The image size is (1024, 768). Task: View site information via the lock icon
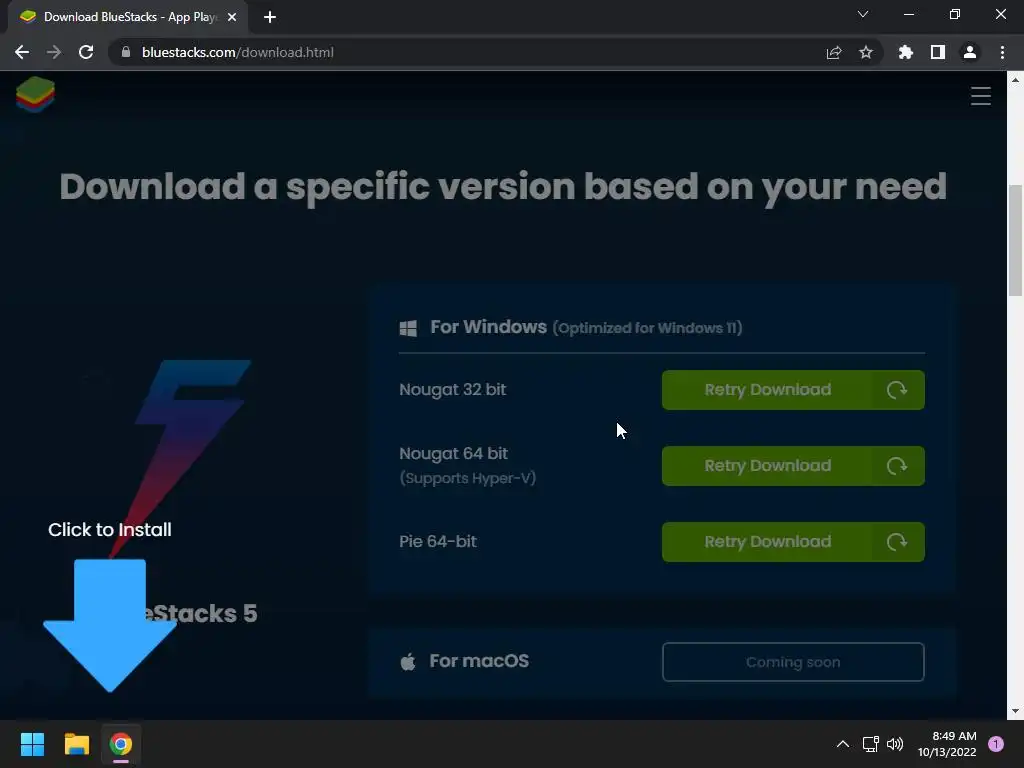(126, 52)
